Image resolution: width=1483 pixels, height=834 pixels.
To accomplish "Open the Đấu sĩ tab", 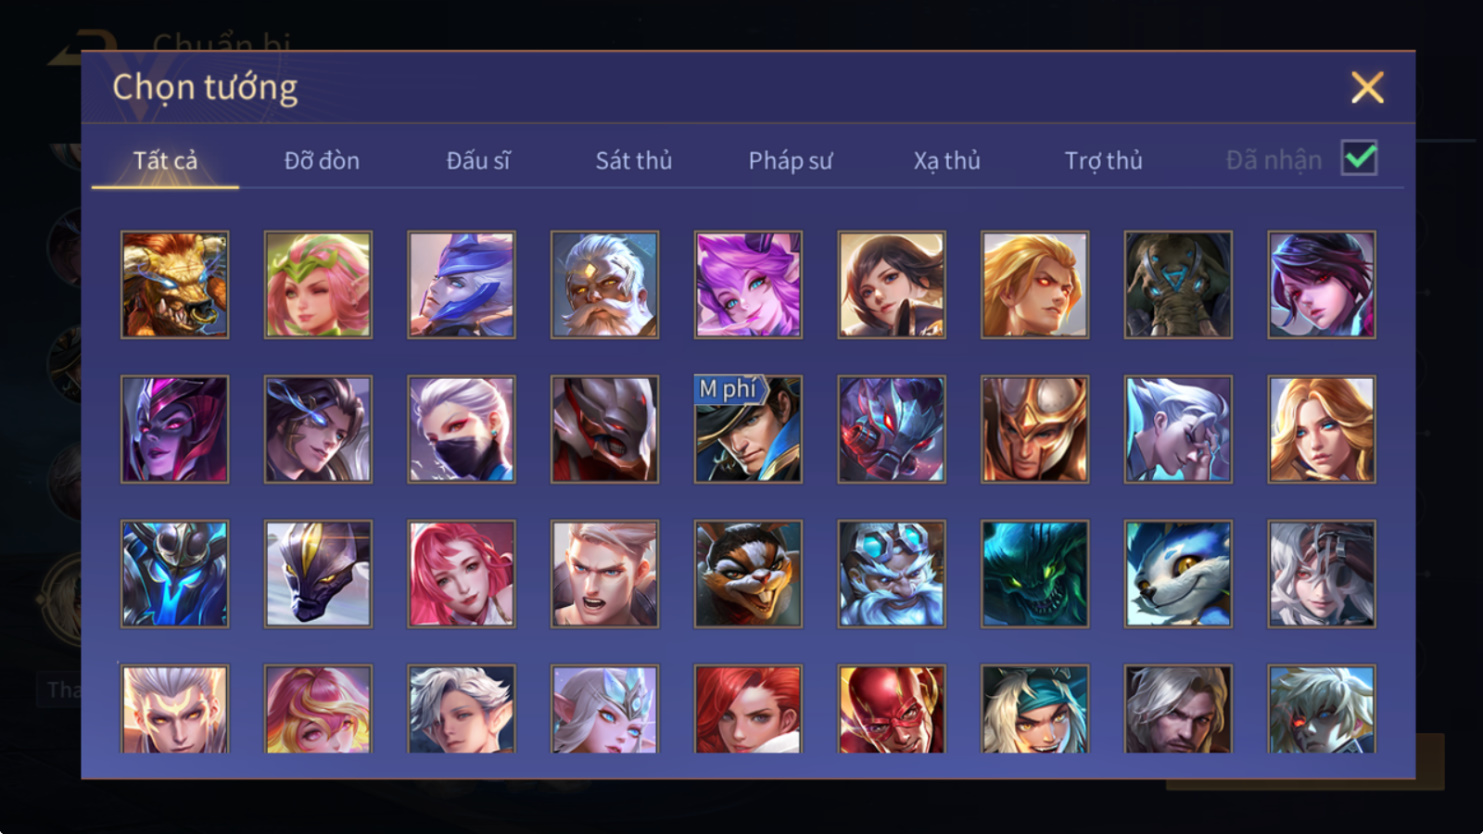I will coord(478,160).
